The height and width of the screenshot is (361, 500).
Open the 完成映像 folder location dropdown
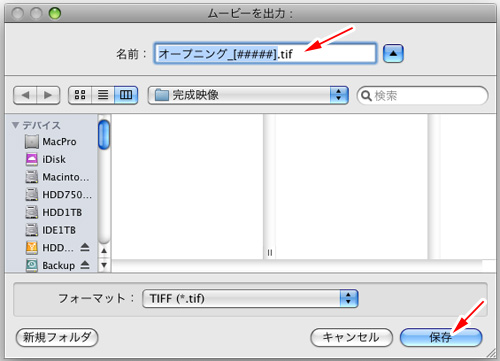click(248, 95)
